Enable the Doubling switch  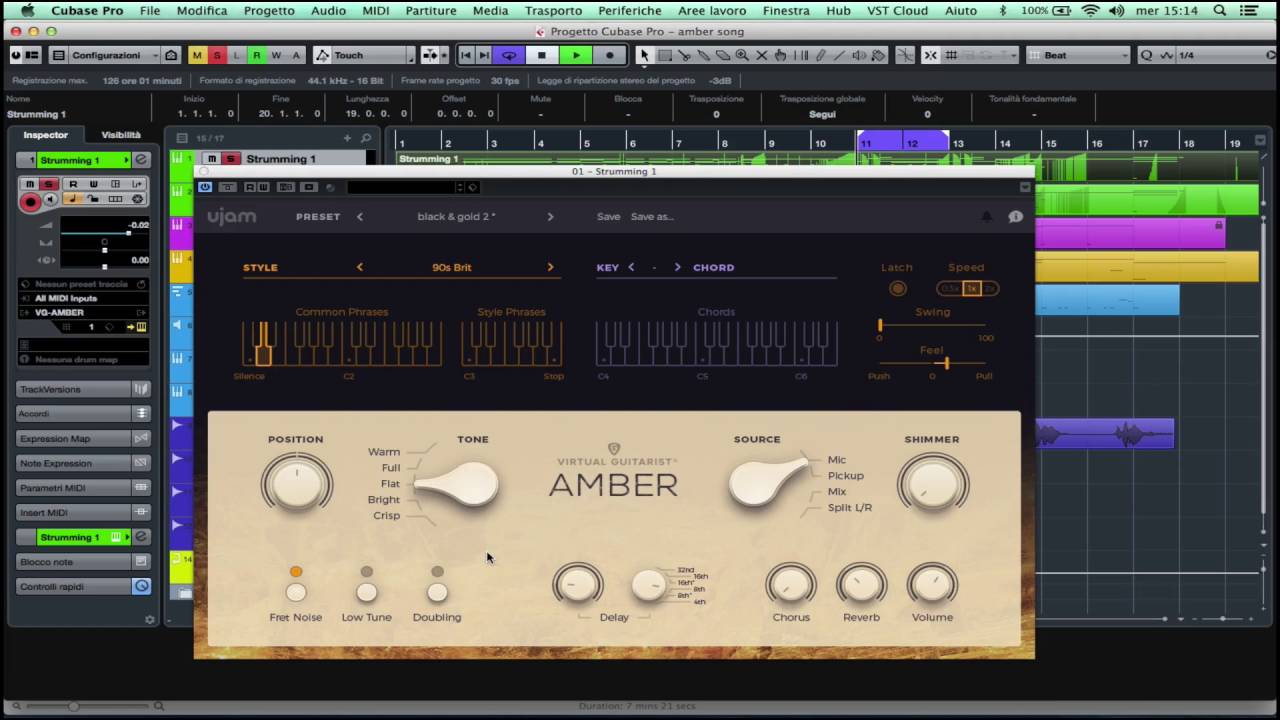tap(437, 593)
